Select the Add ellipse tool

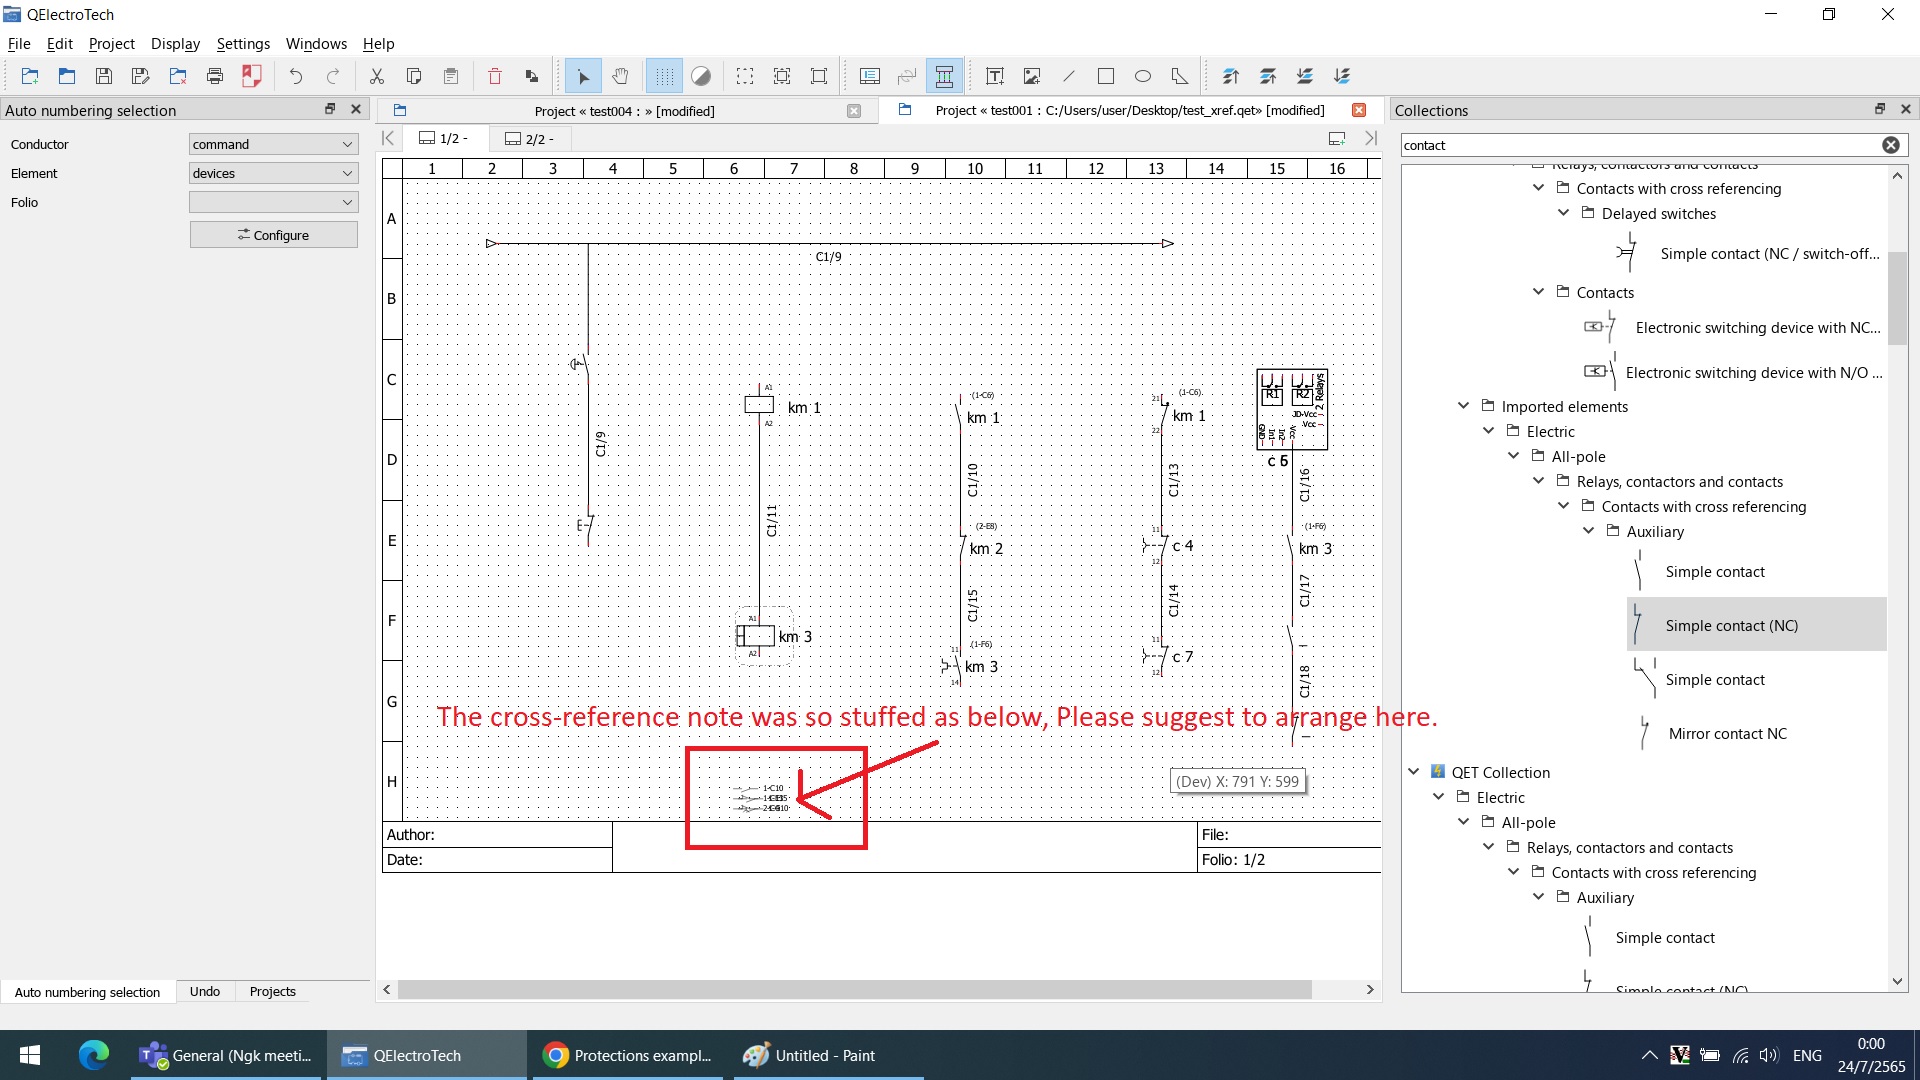(x=1143, y=76)
